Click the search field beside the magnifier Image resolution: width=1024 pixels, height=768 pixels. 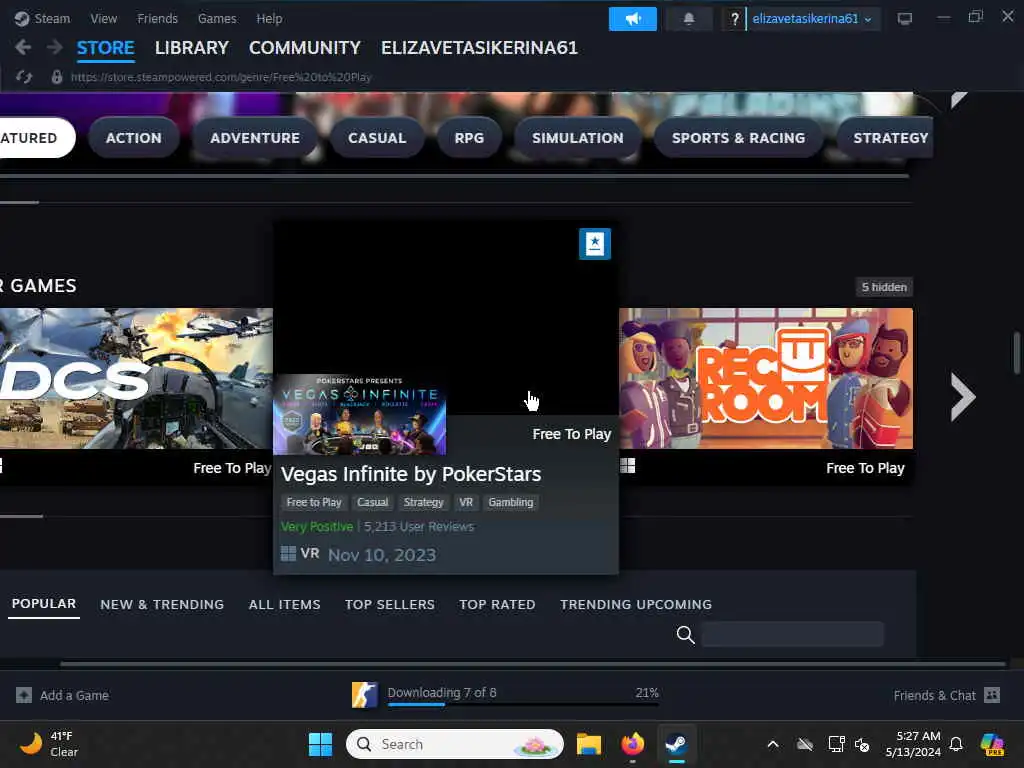[x=792, y=634]
